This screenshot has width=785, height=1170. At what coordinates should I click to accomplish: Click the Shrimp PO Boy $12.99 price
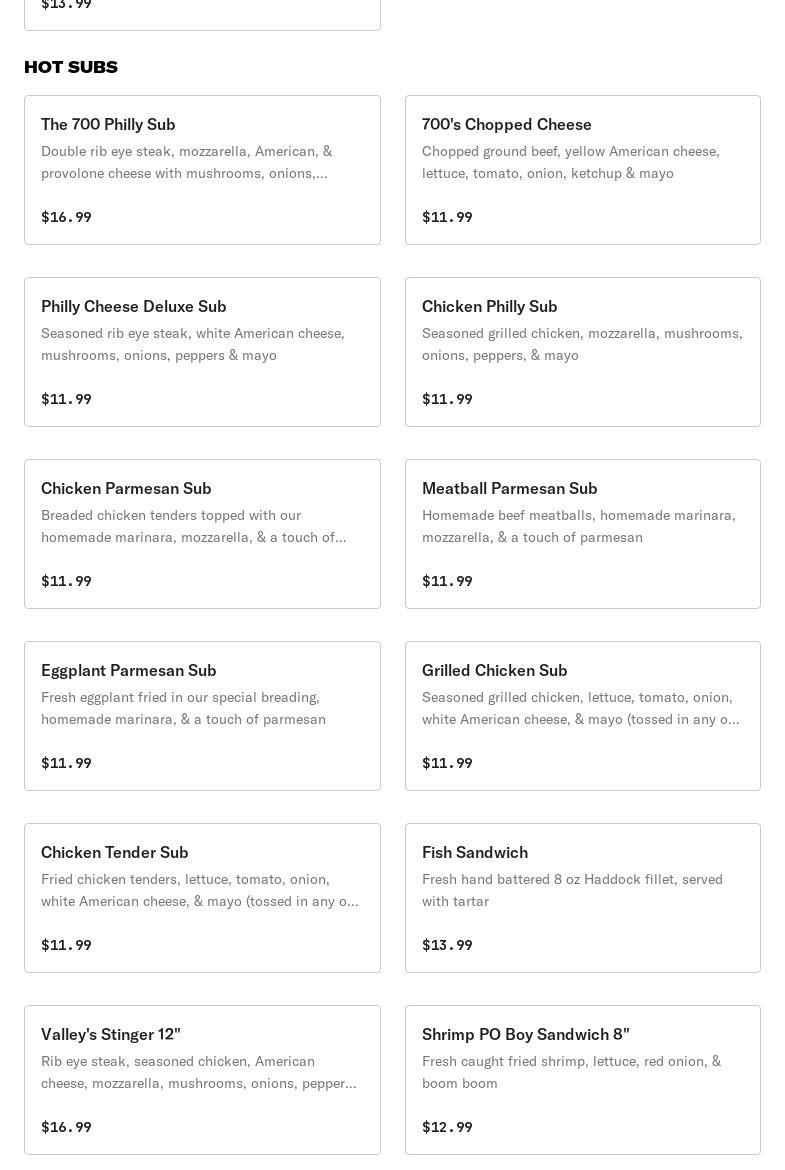tap(447, 1127)
